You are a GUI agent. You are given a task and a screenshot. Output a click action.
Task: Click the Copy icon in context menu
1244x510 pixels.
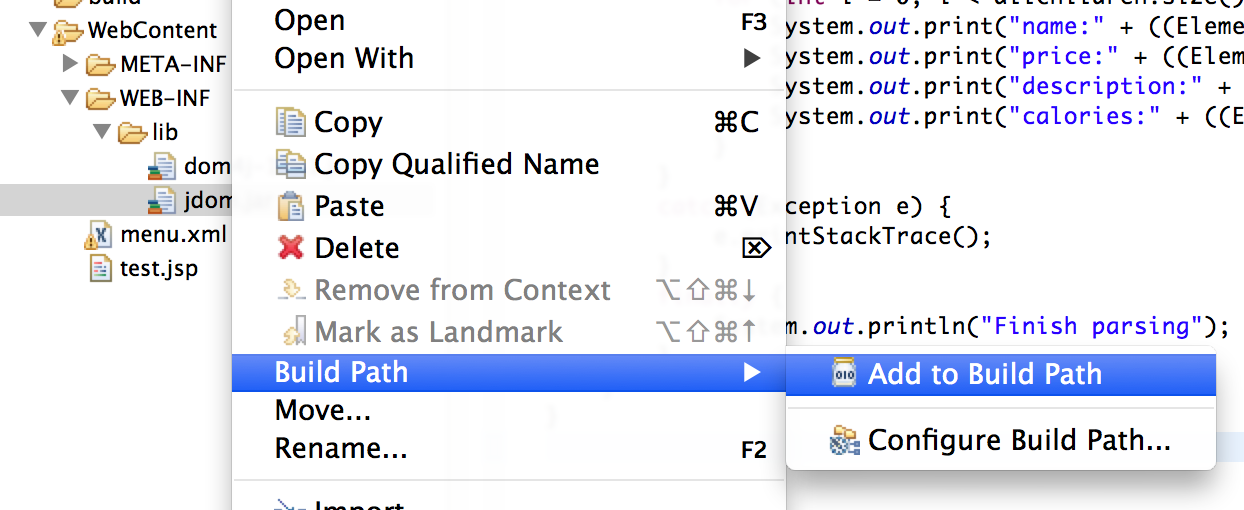(290, 123)
